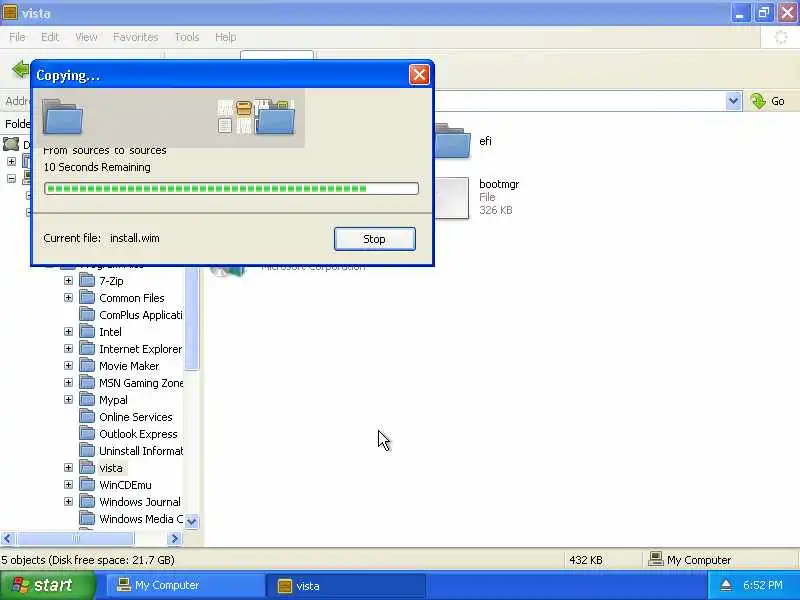Click folder tree right scroll arrow
800x600 pixels.
174,538
